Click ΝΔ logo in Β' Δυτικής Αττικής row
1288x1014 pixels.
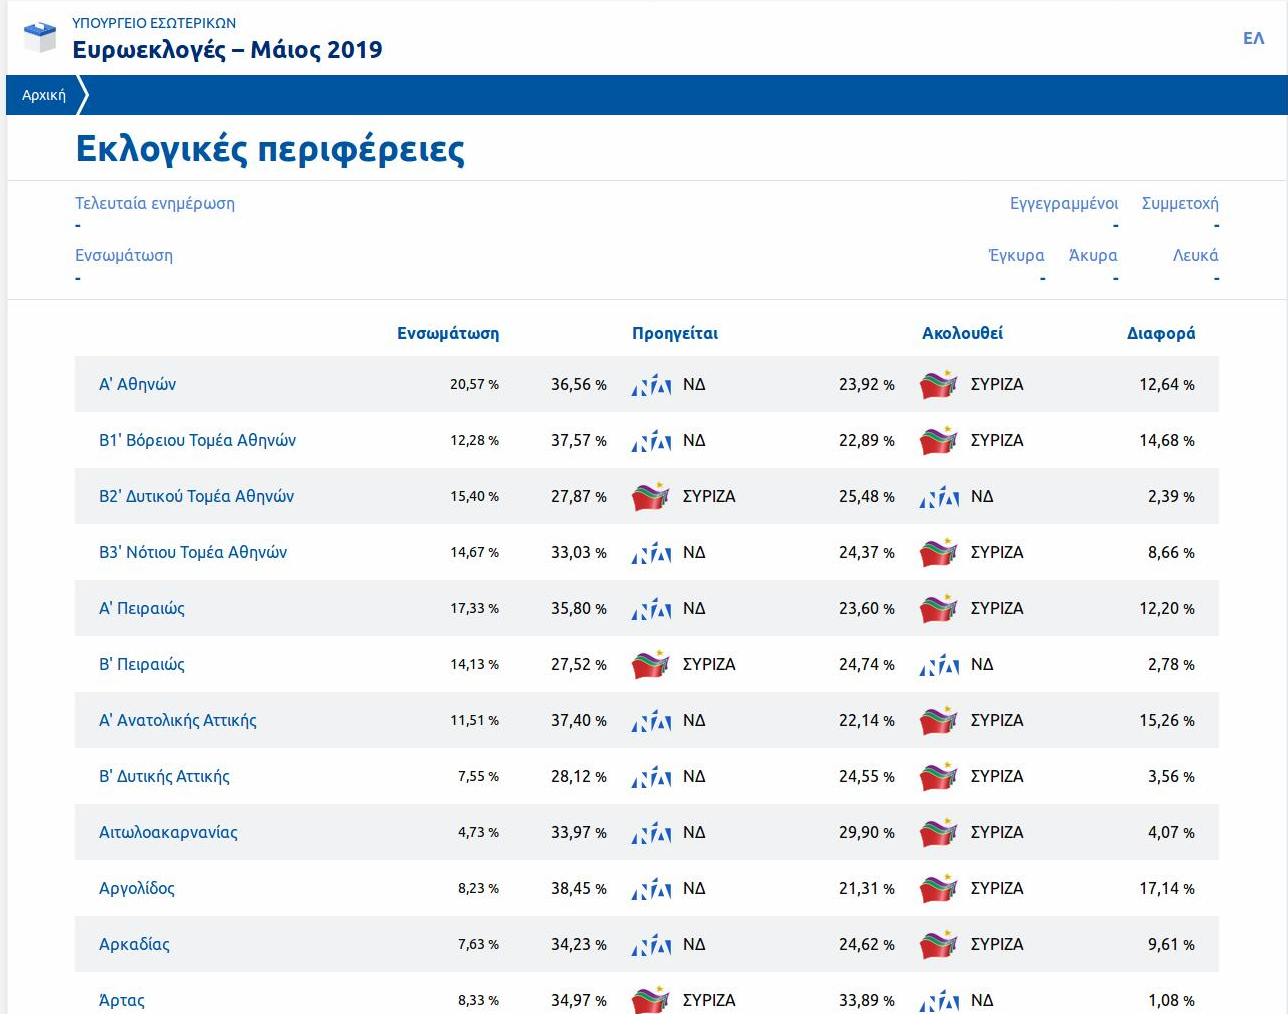(x=651, y=777)
